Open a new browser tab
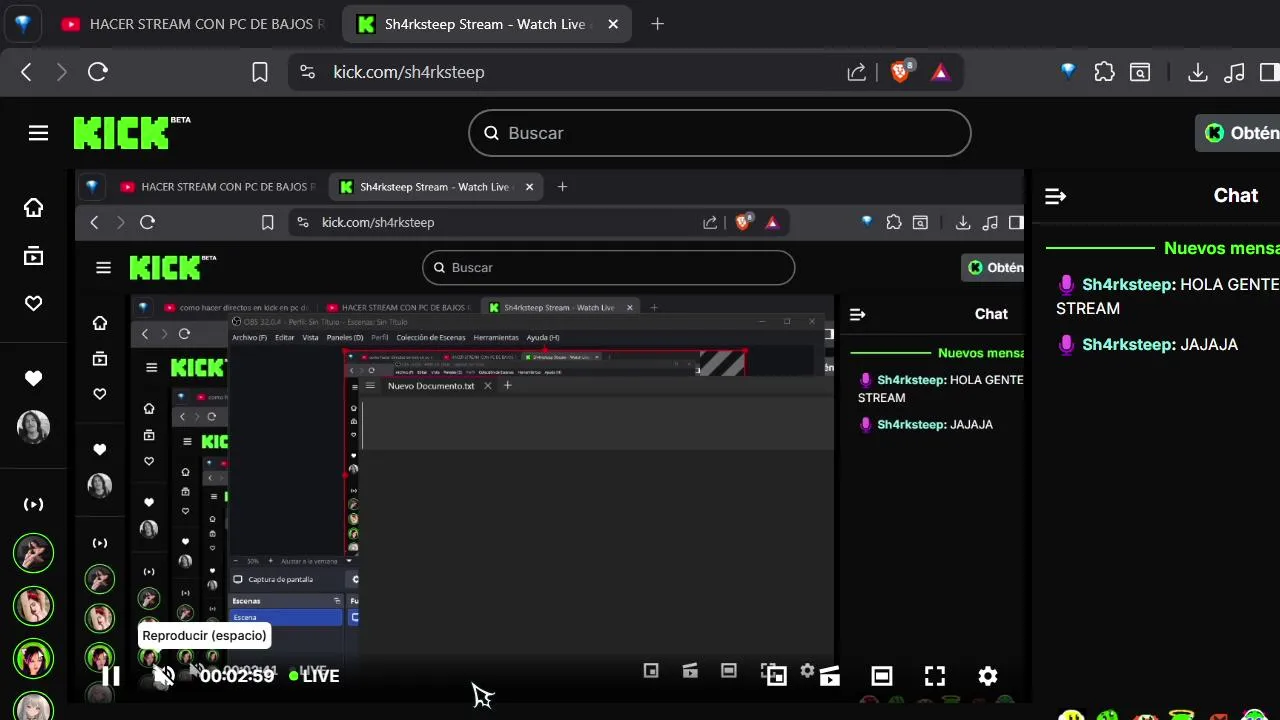This screenshot has height=720, width=1280. (x=657, y=24)
